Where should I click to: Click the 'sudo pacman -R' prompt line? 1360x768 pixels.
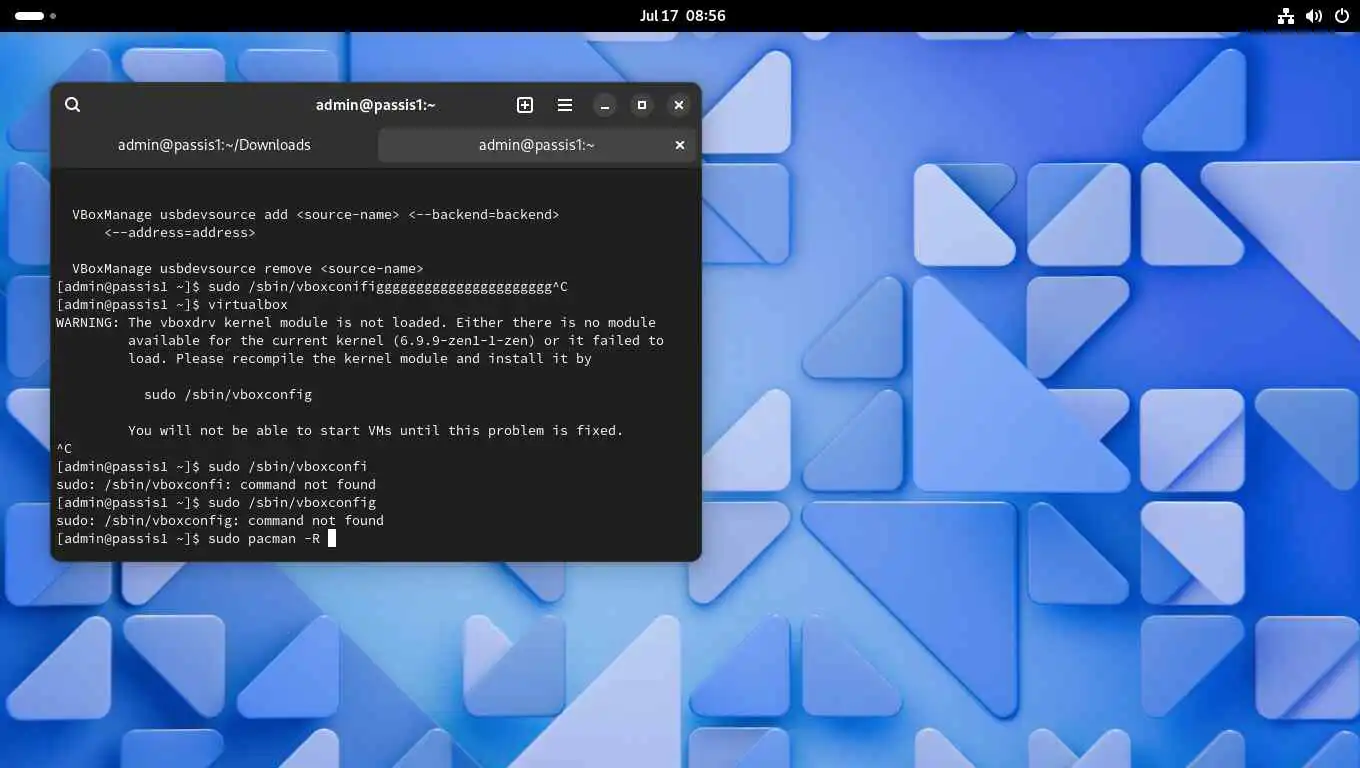[x=196, y=539]
